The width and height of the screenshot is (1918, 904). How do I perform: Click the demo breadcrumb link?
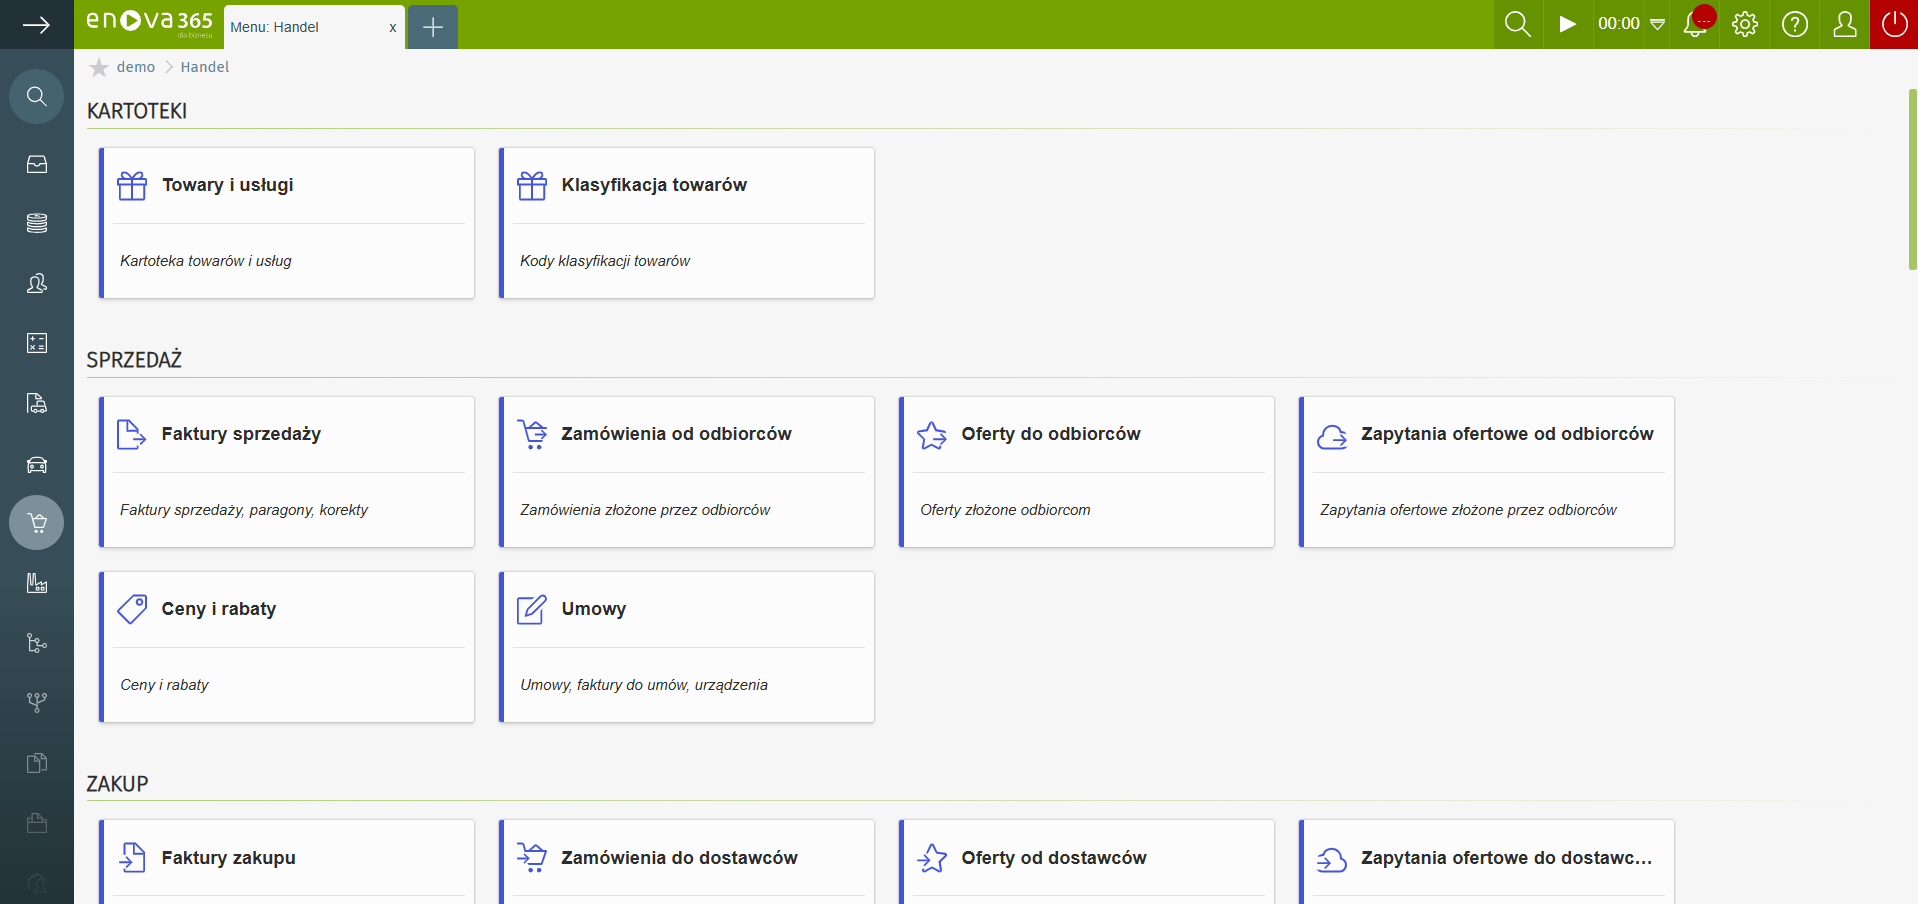click(x=136, y=67)
